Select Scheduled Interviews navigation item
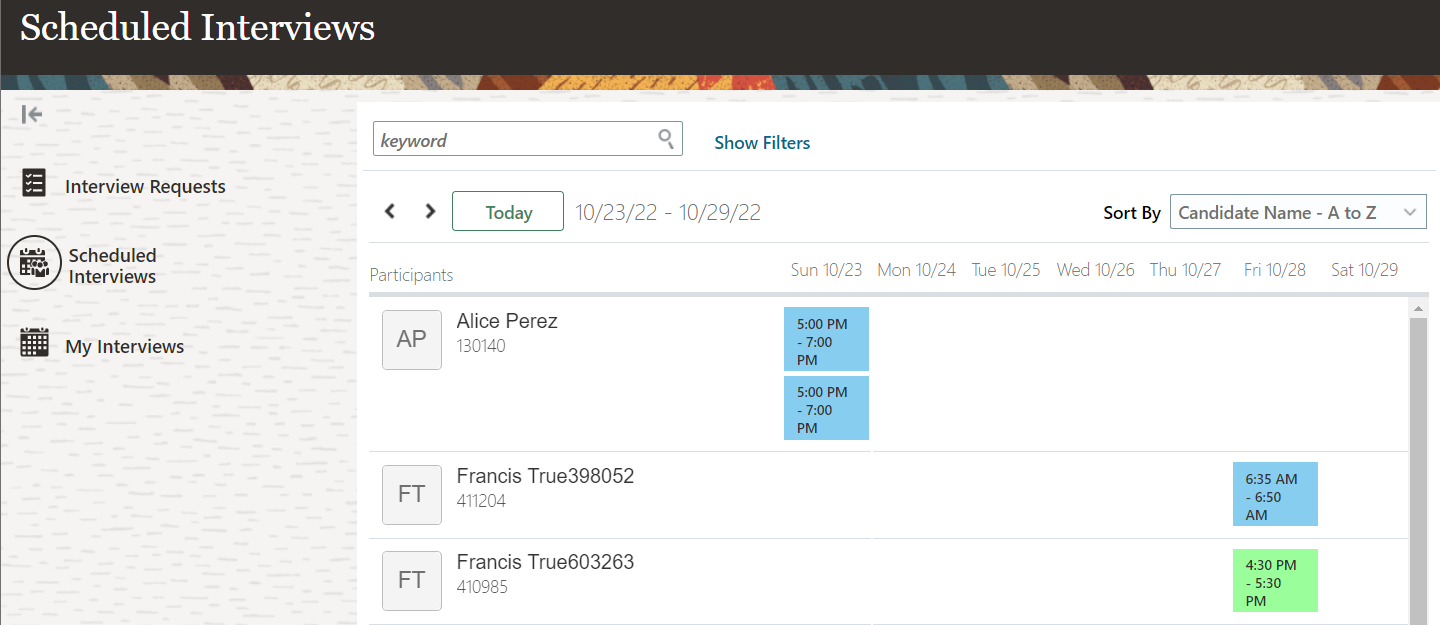Image resolution: width=1440 pixels, height=625 pixels. 112,266
